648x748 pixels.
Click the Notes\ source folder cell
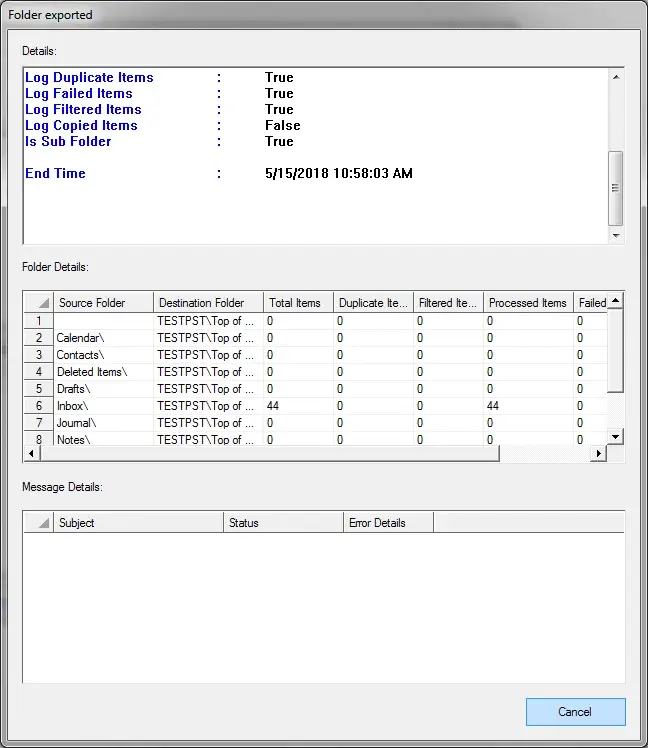[x=104, y=439]
